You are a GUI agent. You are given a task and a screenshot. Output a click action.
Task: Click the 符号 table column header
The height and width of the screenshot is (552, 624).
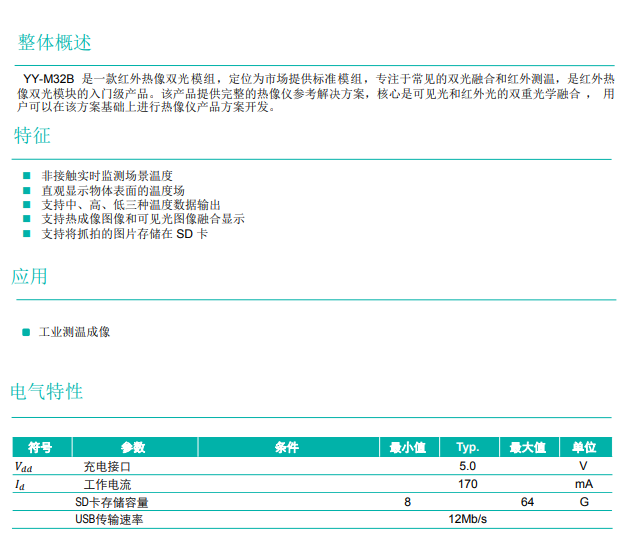click(40, 447)
